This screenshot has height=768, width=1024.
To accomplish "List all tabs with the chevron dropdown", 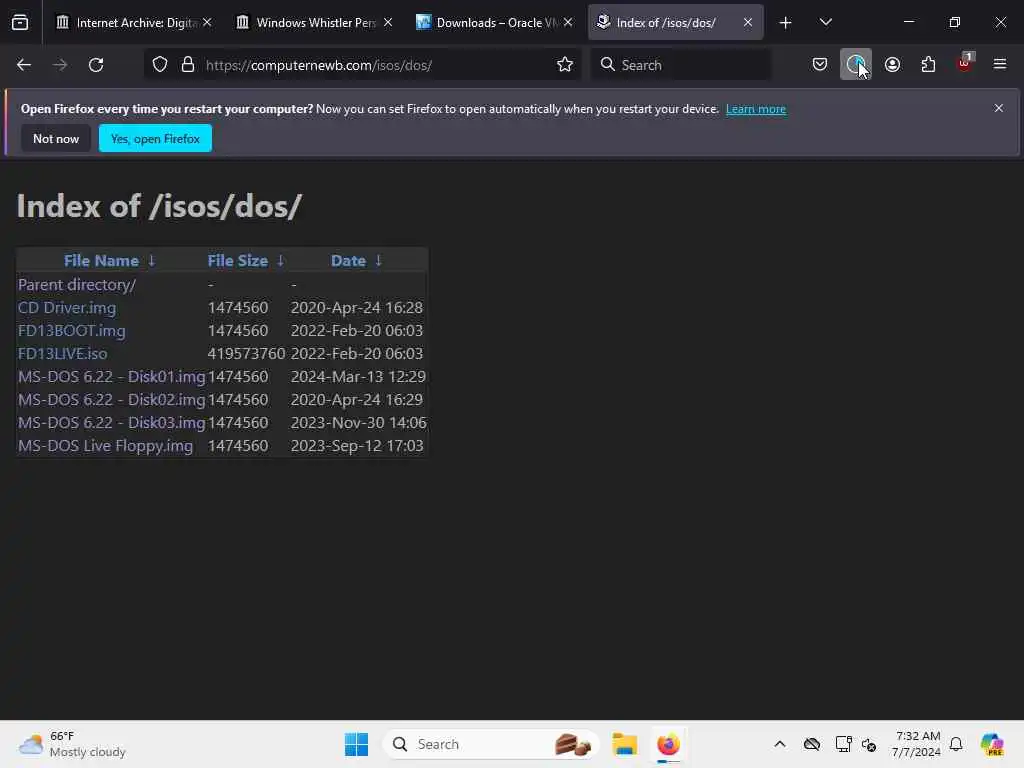I will (825, 23).
